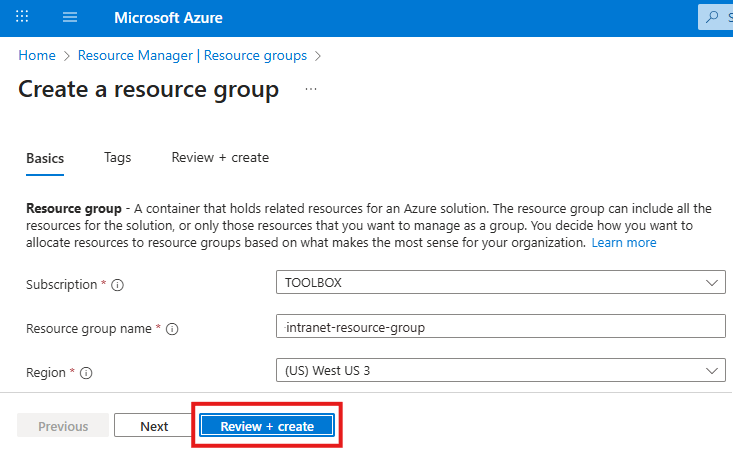Show info tooltip for Region

tap(86, 373)
